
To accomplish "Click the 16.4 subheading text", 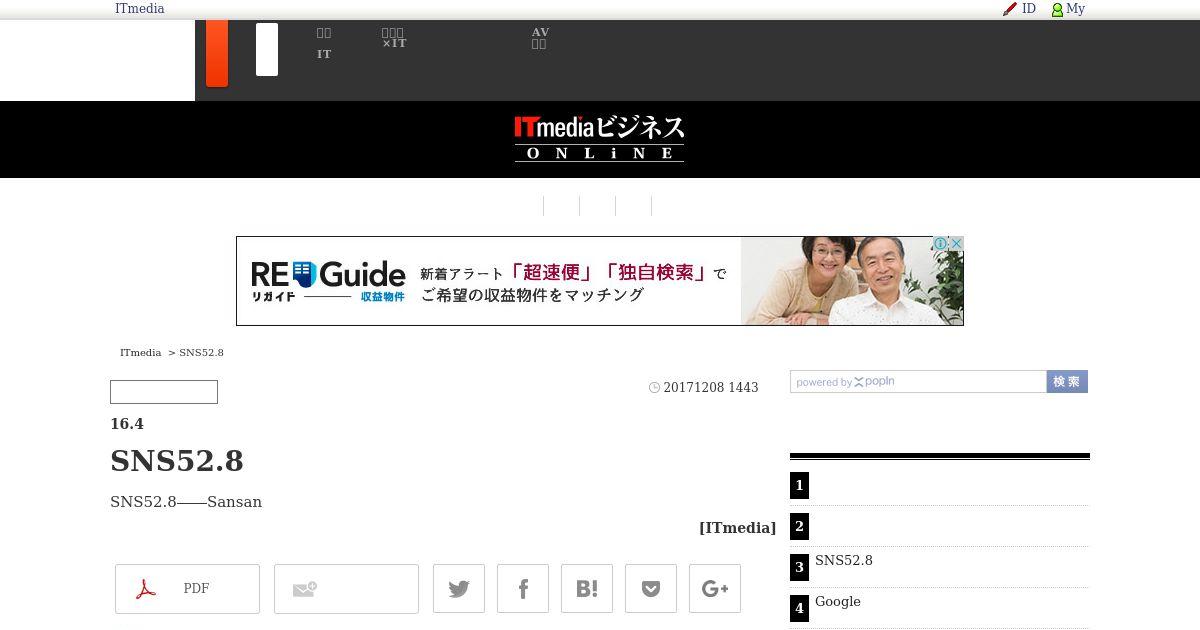I will (127, 424).
